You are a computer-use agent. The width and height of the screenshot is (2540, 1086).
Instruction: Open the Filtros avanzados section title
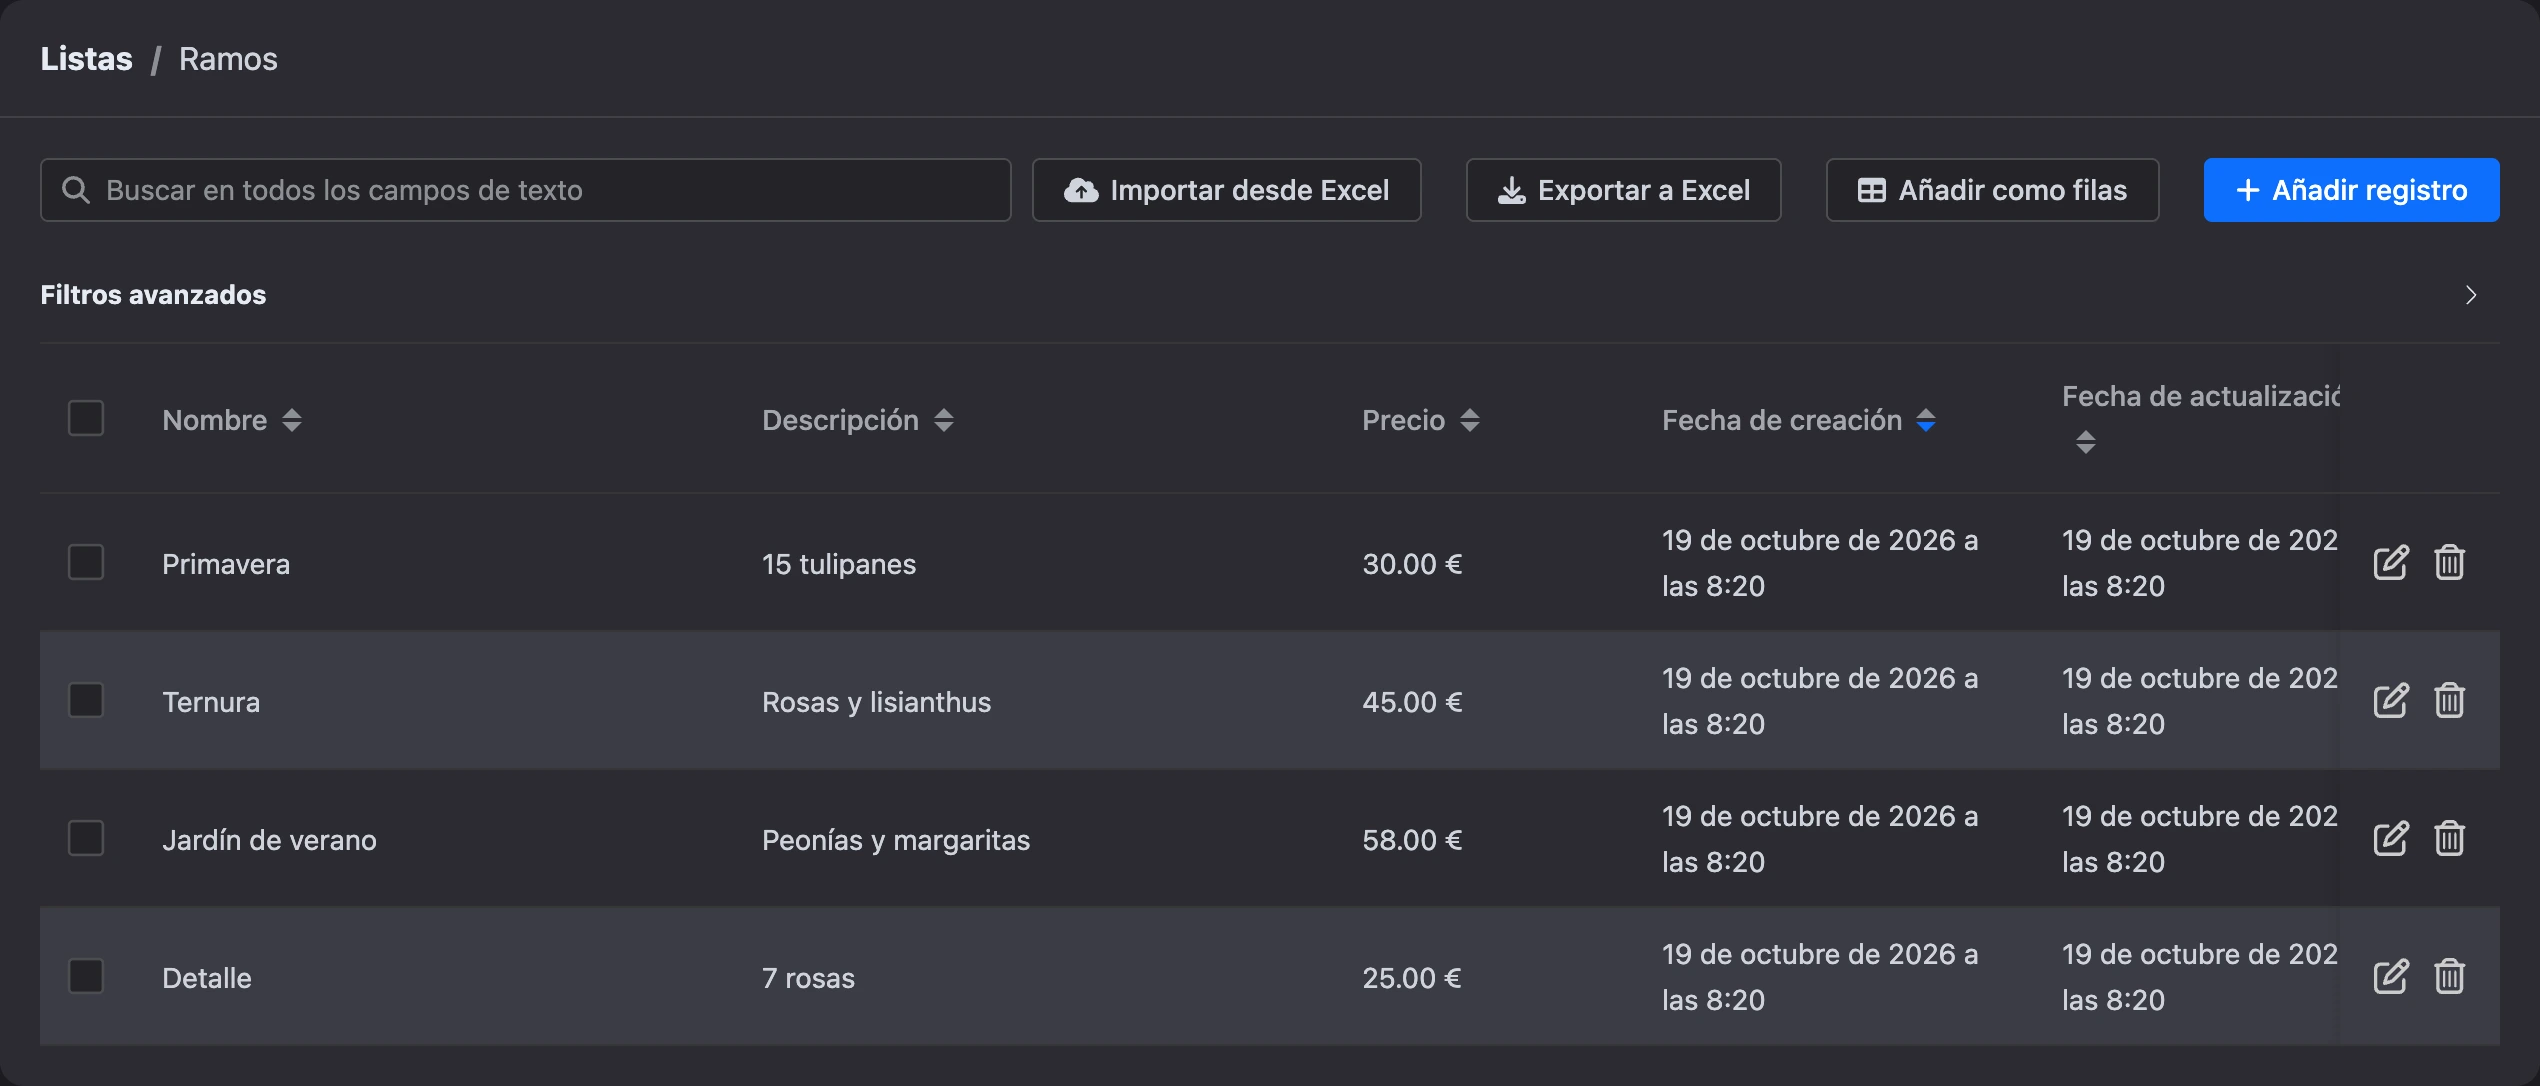coord(153,295)
